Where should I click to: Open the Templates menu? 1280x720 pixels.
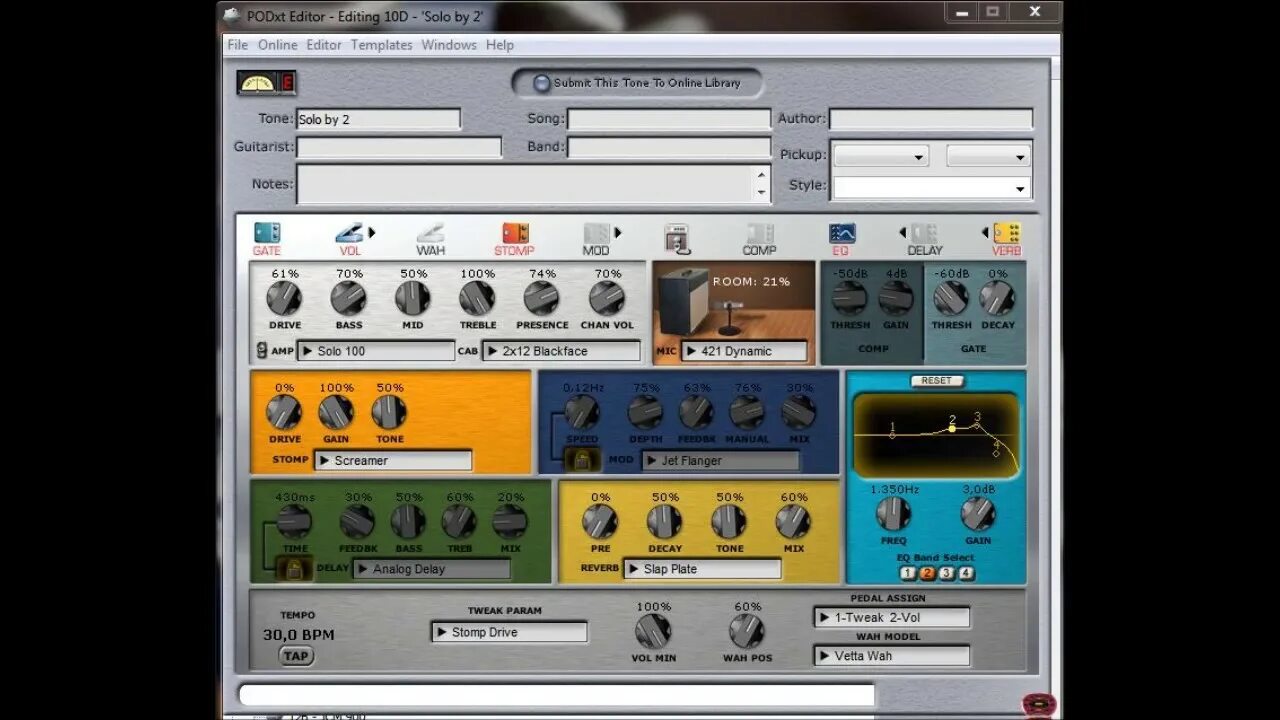(381, 45)
